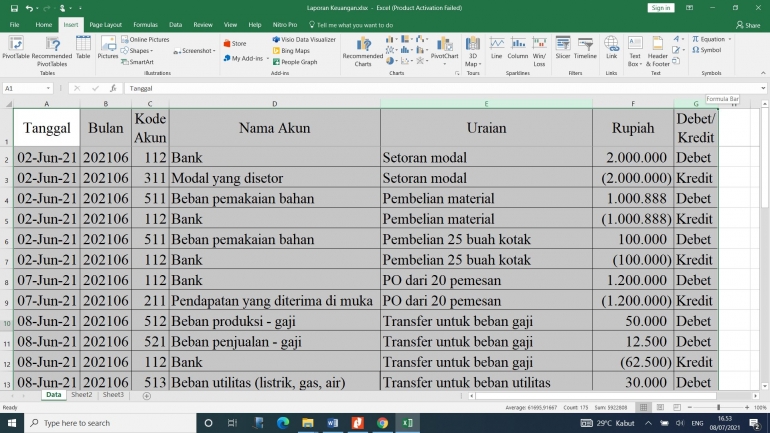Insert a Timeline filter
Image resolution: width=770 pixels, height=433 pixels.
(585, 48)
